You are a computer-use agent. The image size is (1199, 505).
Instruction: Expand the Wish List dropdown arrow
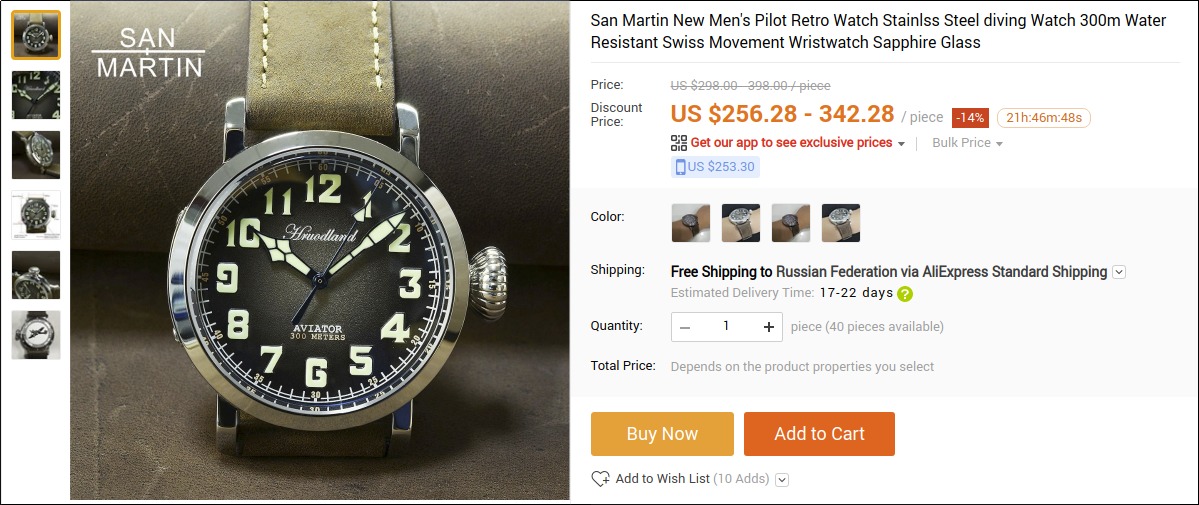pos(782,480)
